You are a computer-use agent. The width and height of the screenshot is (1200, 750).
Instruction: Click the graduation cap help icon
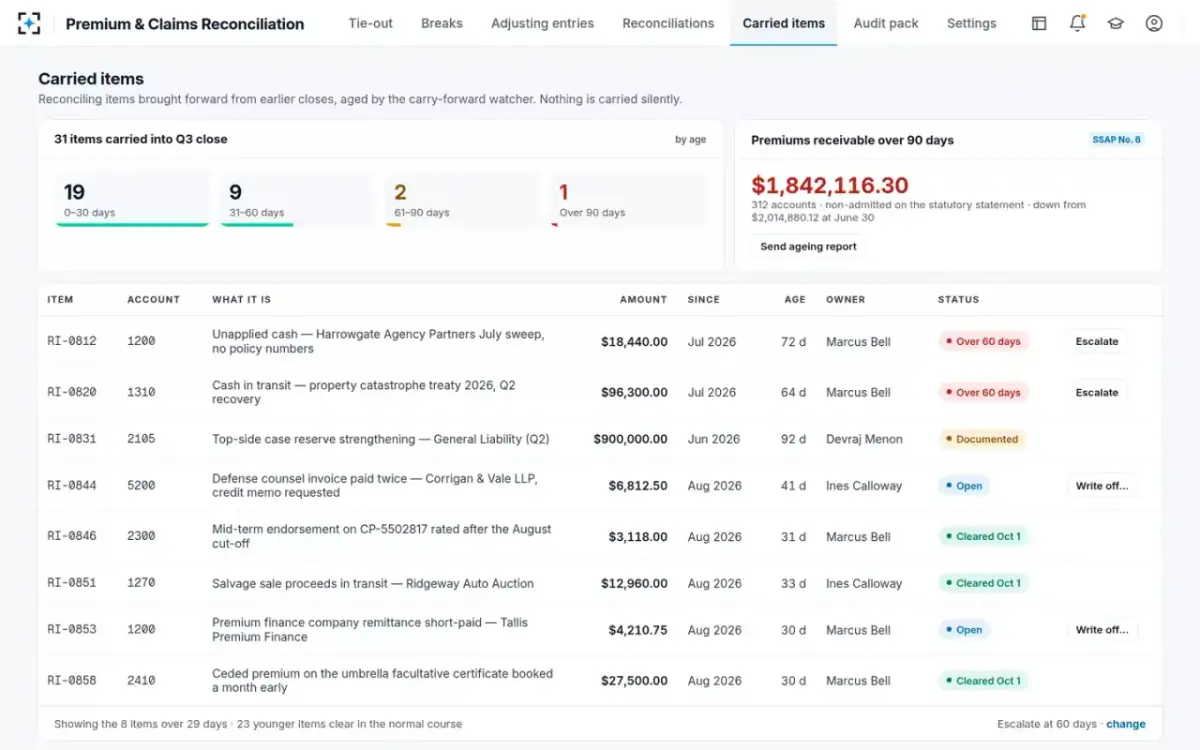point(1115,23)
